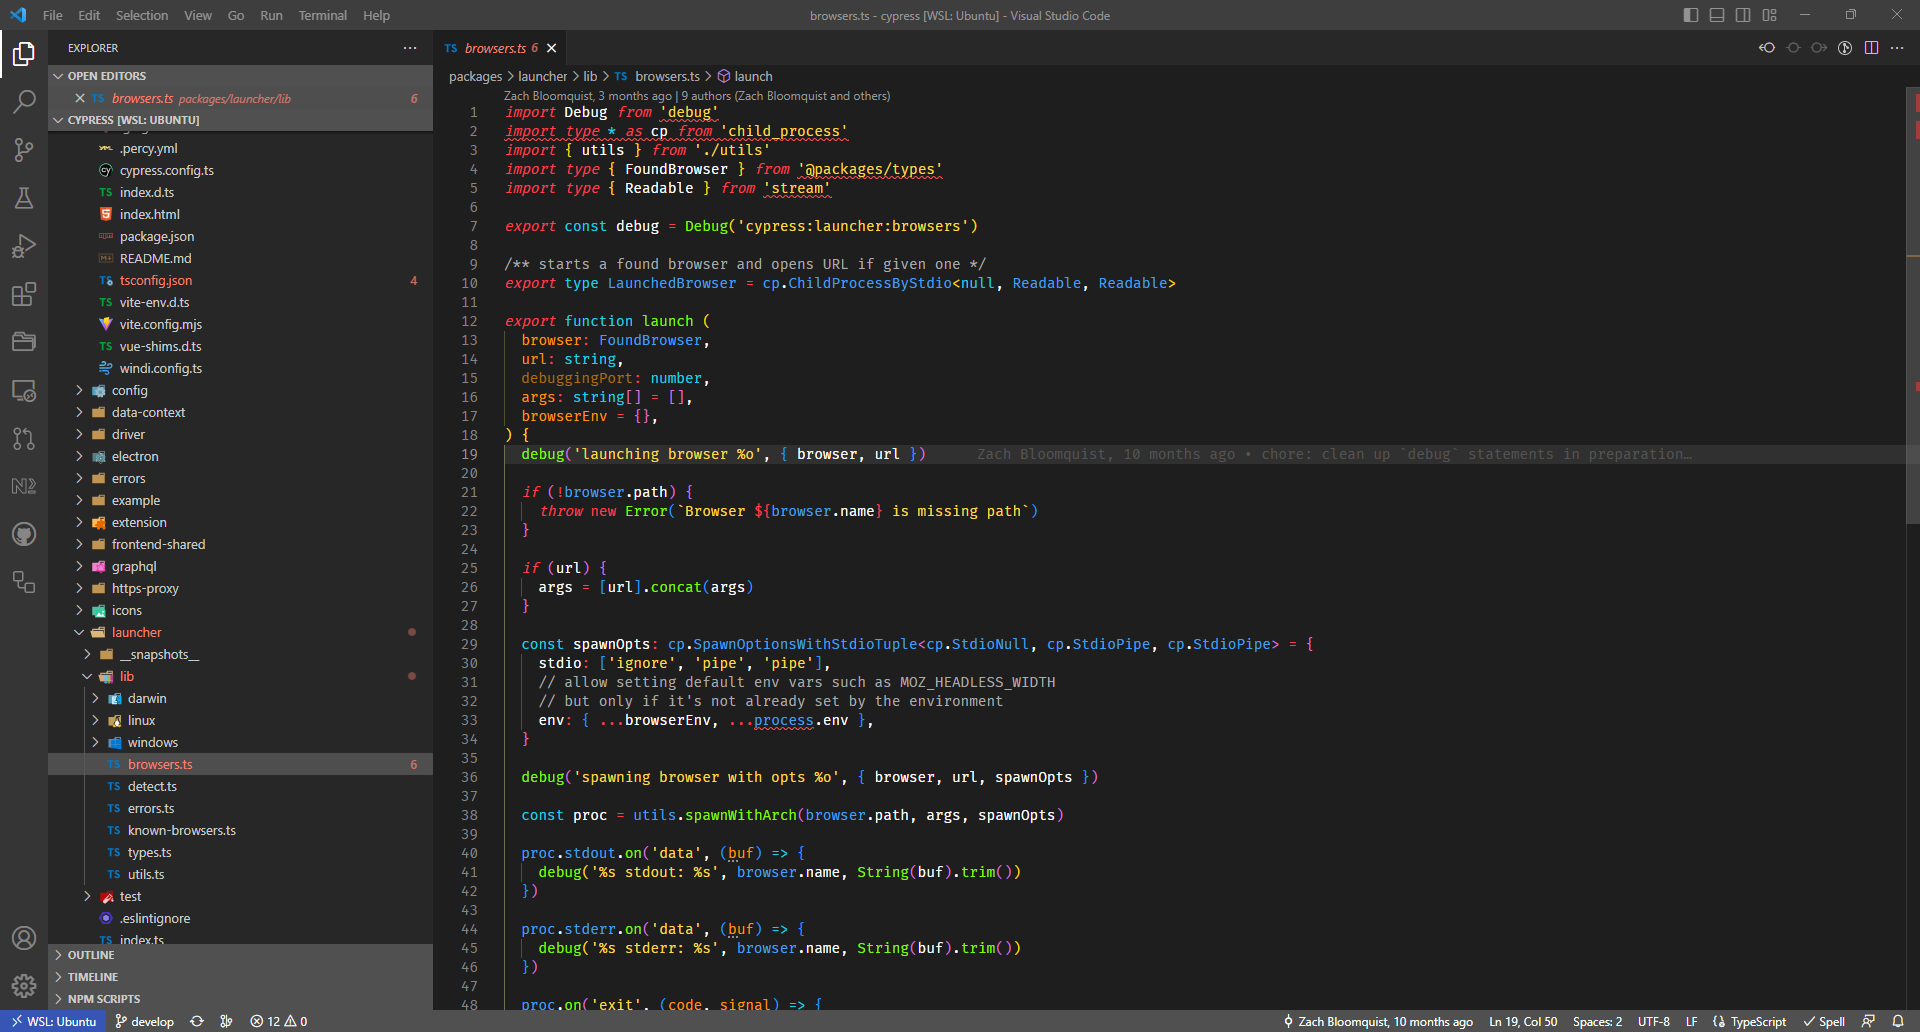Click the WSL: Ubuntu remote indicator

(54, 1021)
